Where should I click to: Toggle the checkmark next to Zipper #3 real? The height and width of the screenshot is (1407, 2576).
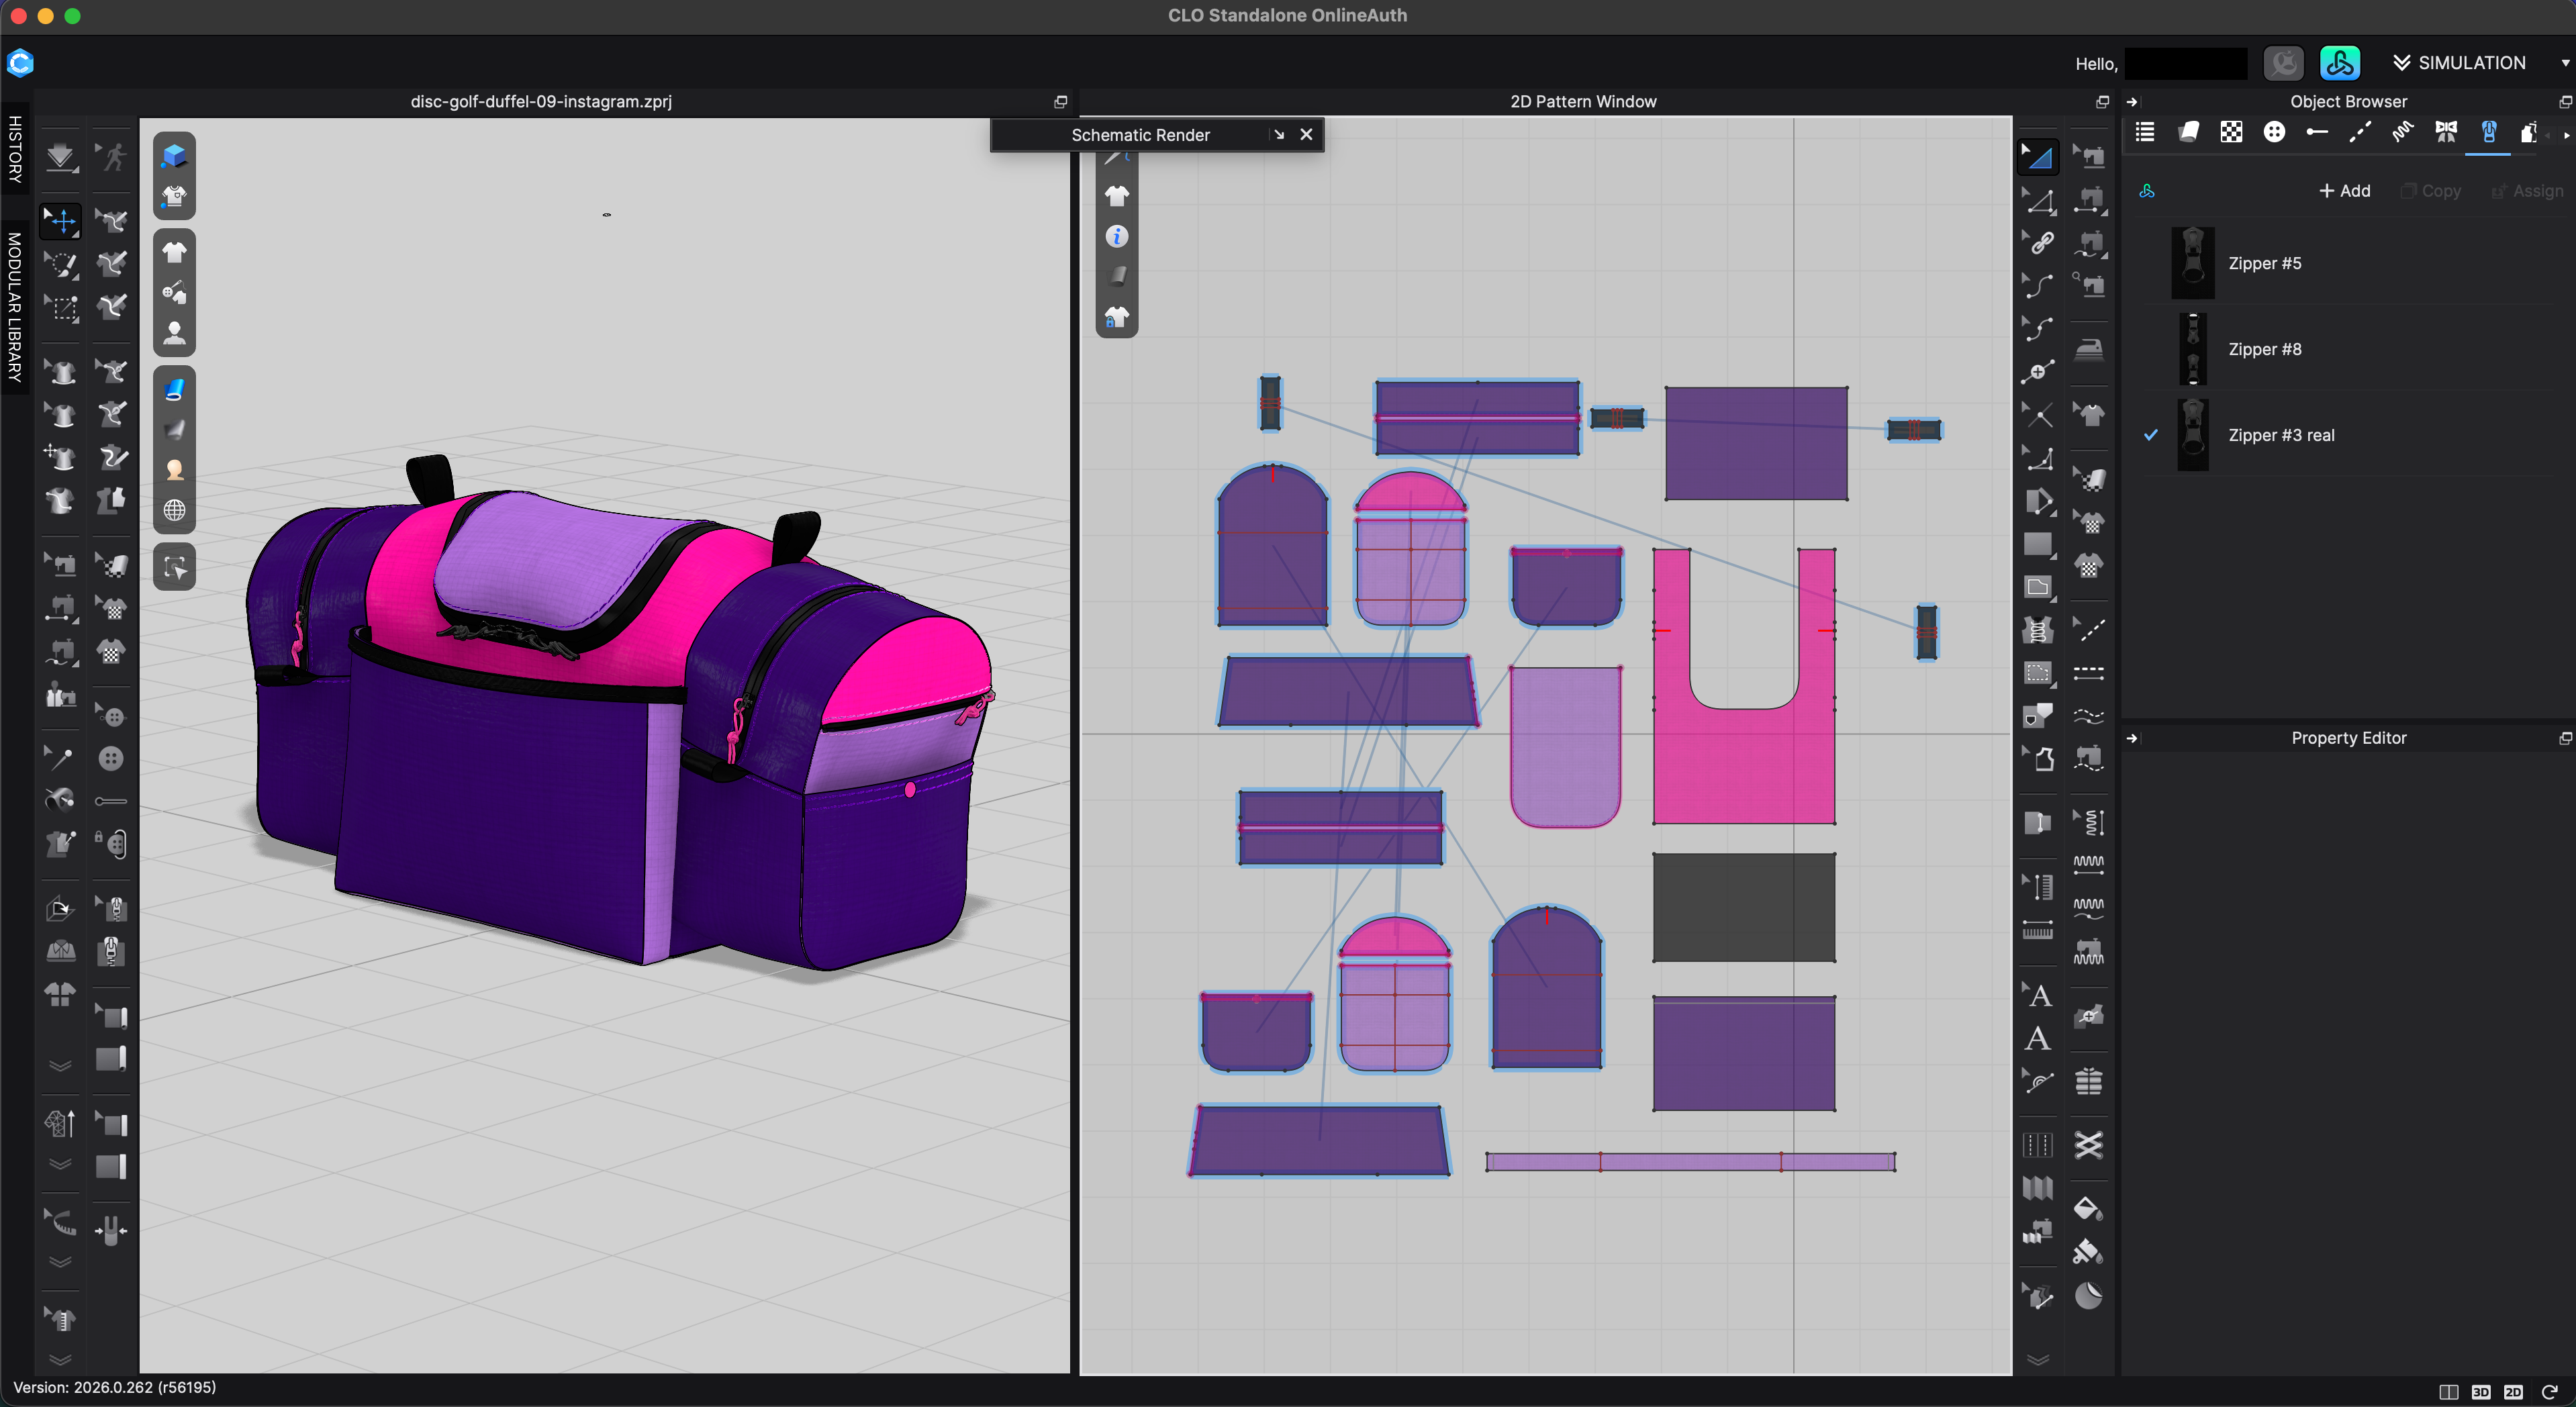(2151, 435)
